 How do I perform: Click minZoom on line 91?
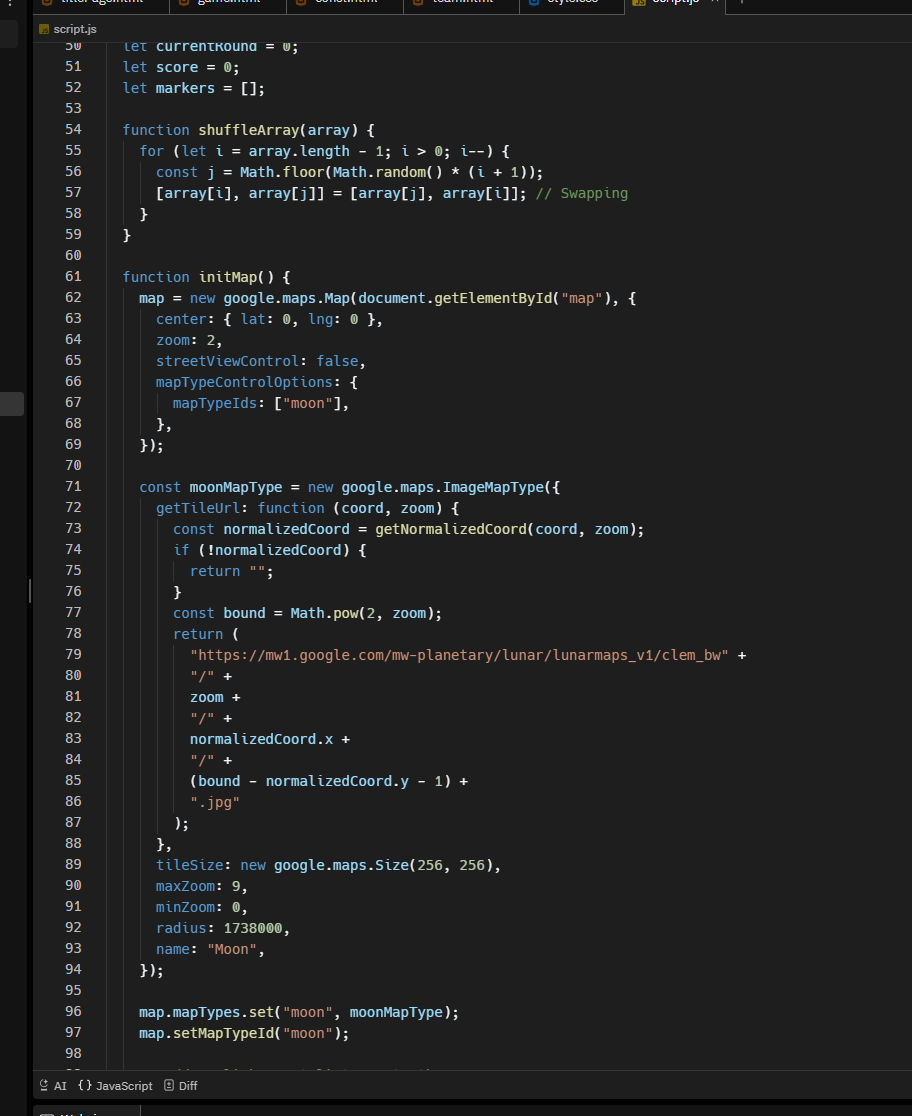pos(185,907)
